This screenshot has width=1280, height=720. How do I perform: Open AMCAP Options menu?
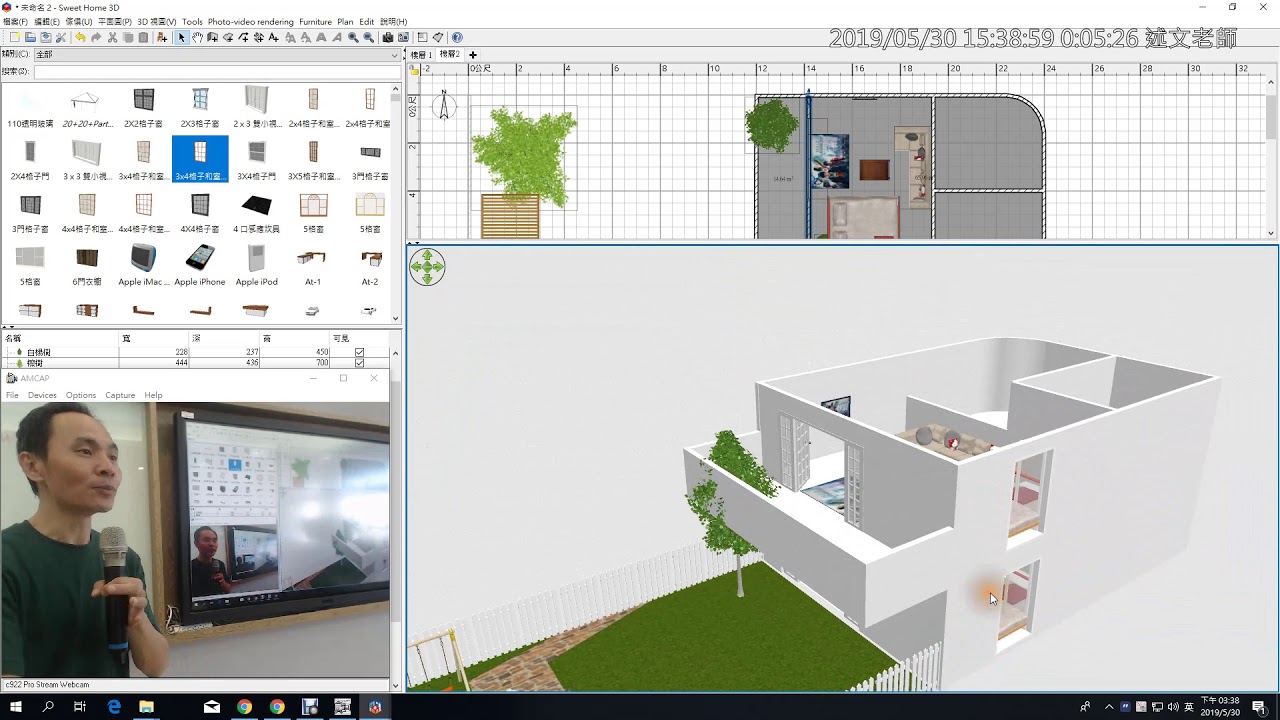[x=81, y=395]
